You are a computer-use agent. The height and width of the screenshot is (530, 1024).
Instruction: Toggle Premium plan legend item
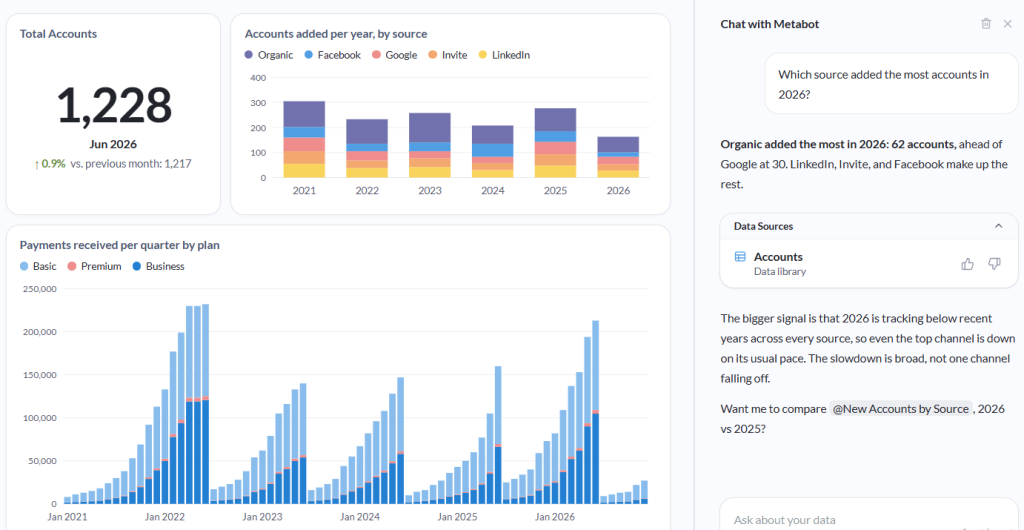tap(94, 266)
